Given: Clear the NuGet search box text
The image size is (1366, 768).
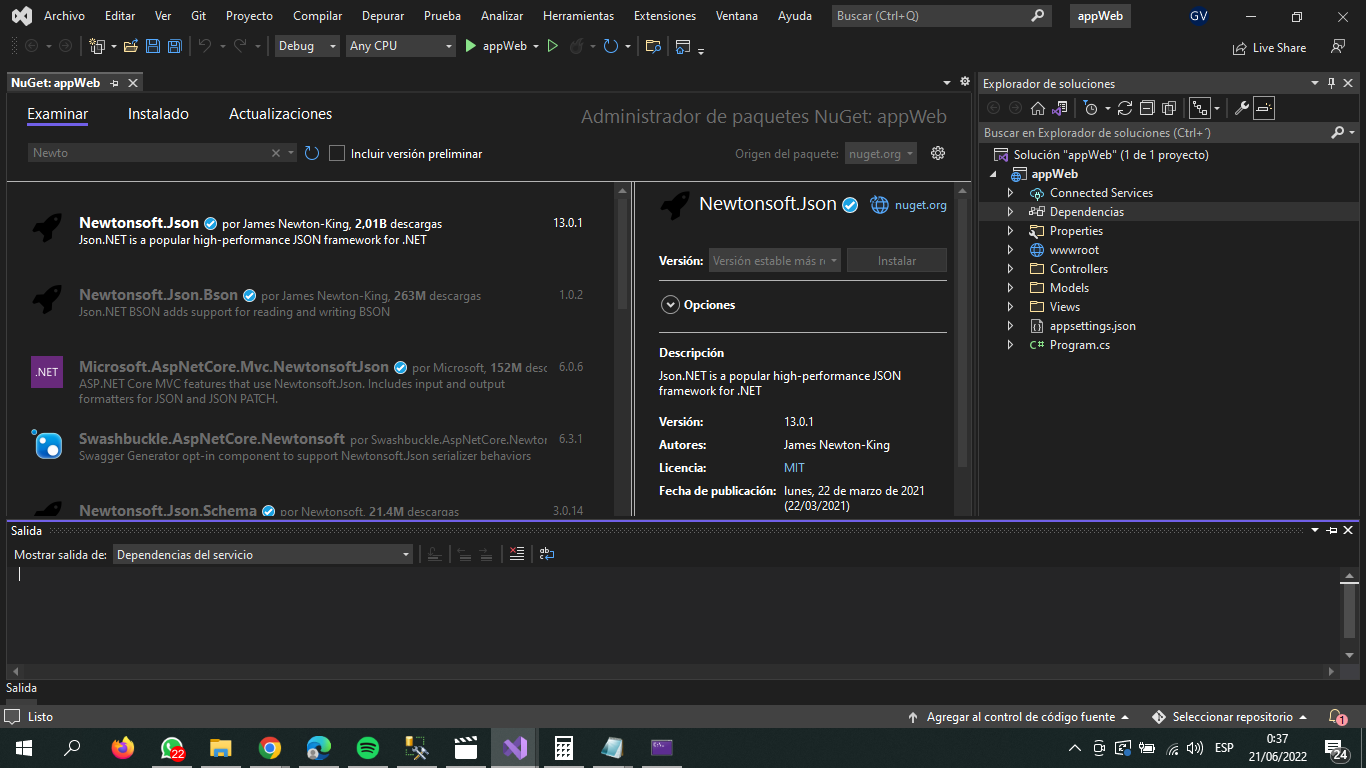Looking at the screenshot, I should pyautogui.click(x=276, y=153).
